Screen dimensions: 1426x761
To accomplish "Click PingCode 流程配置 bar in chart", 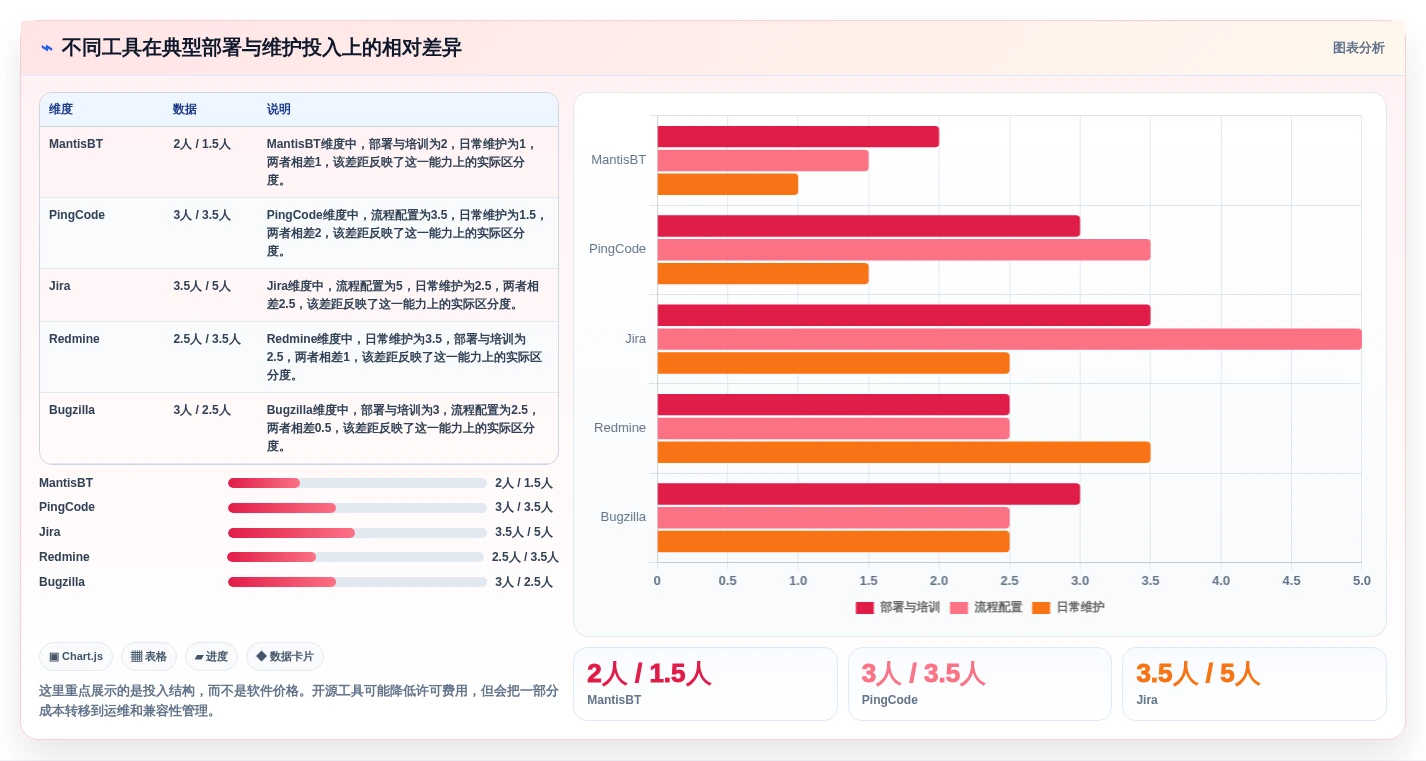I will pyautogui.click(x=904, y=250).
